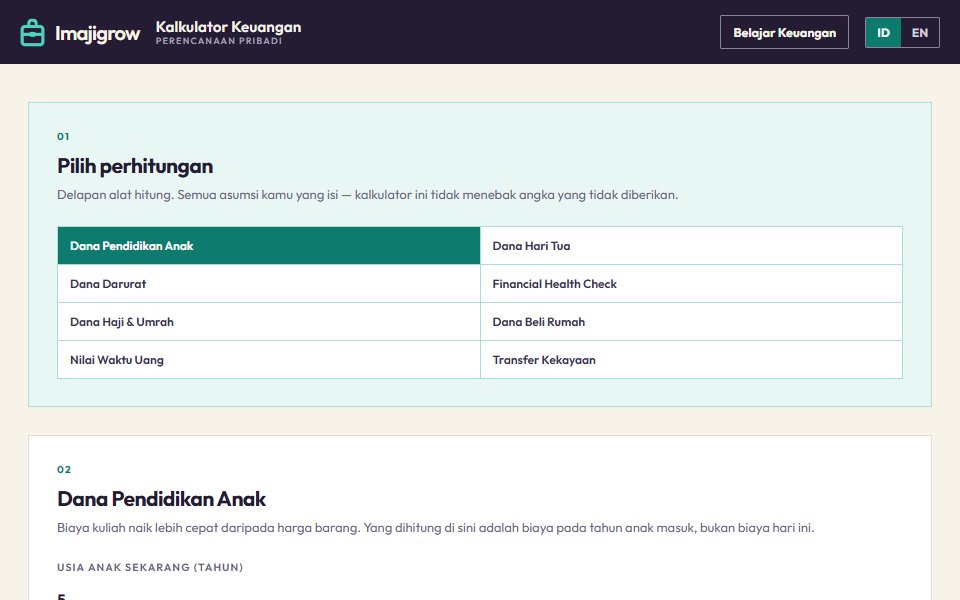The width and height of the screenshot is (960, 600).
Task: Open the Belajar Keuangan page
Action: [784, 32]
